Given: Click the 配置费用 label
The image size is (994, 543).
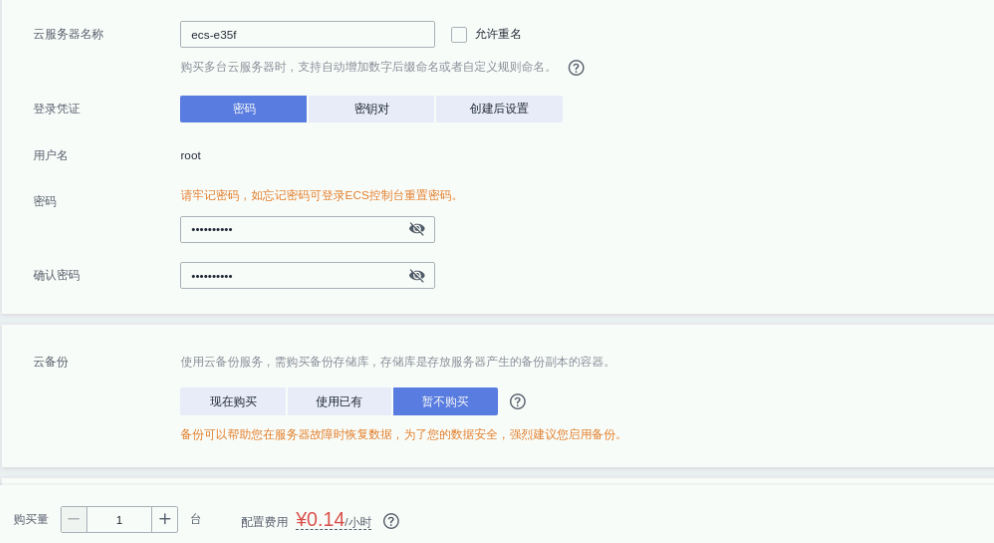Looking at the screenshot, I should pyautogui.click(x=264, y=522).
